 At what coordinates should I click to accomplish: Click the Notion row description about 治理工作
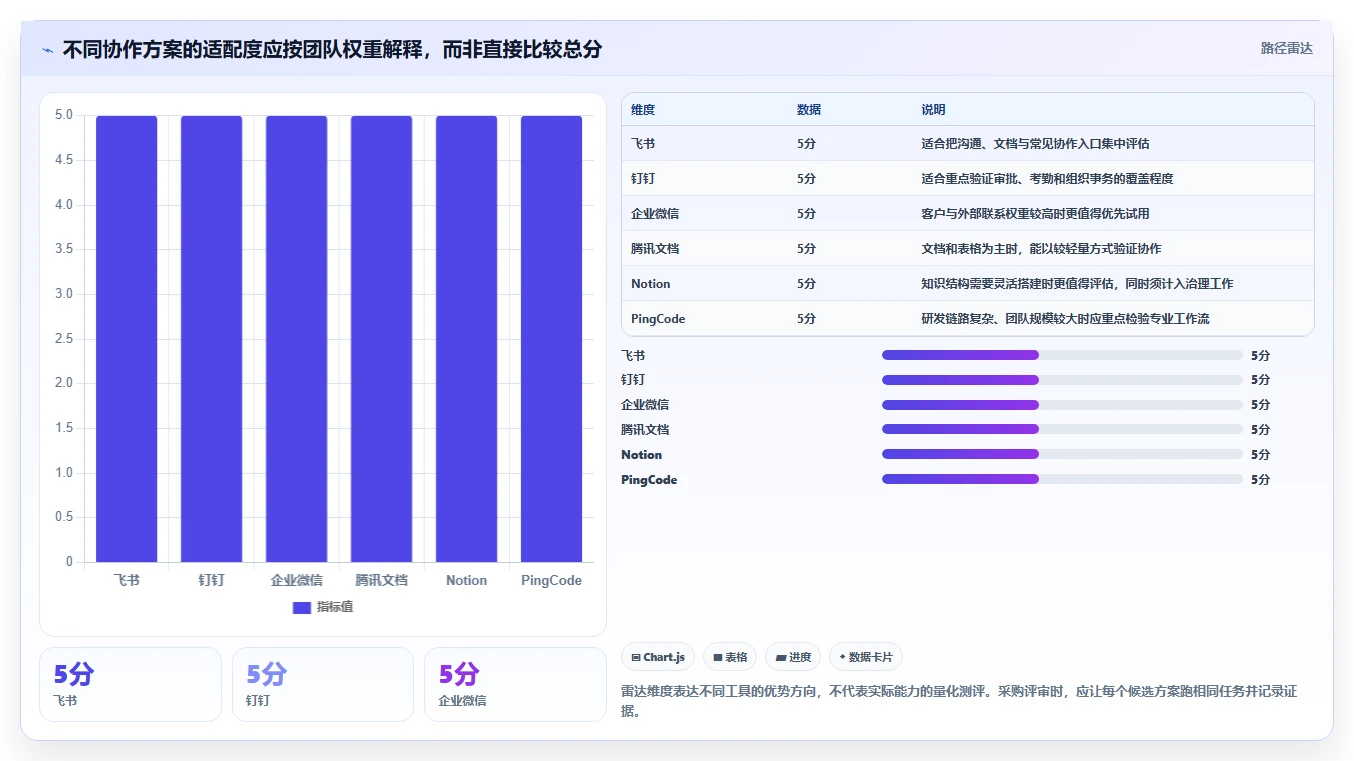pyautogui.click(x=1077, y=284)
